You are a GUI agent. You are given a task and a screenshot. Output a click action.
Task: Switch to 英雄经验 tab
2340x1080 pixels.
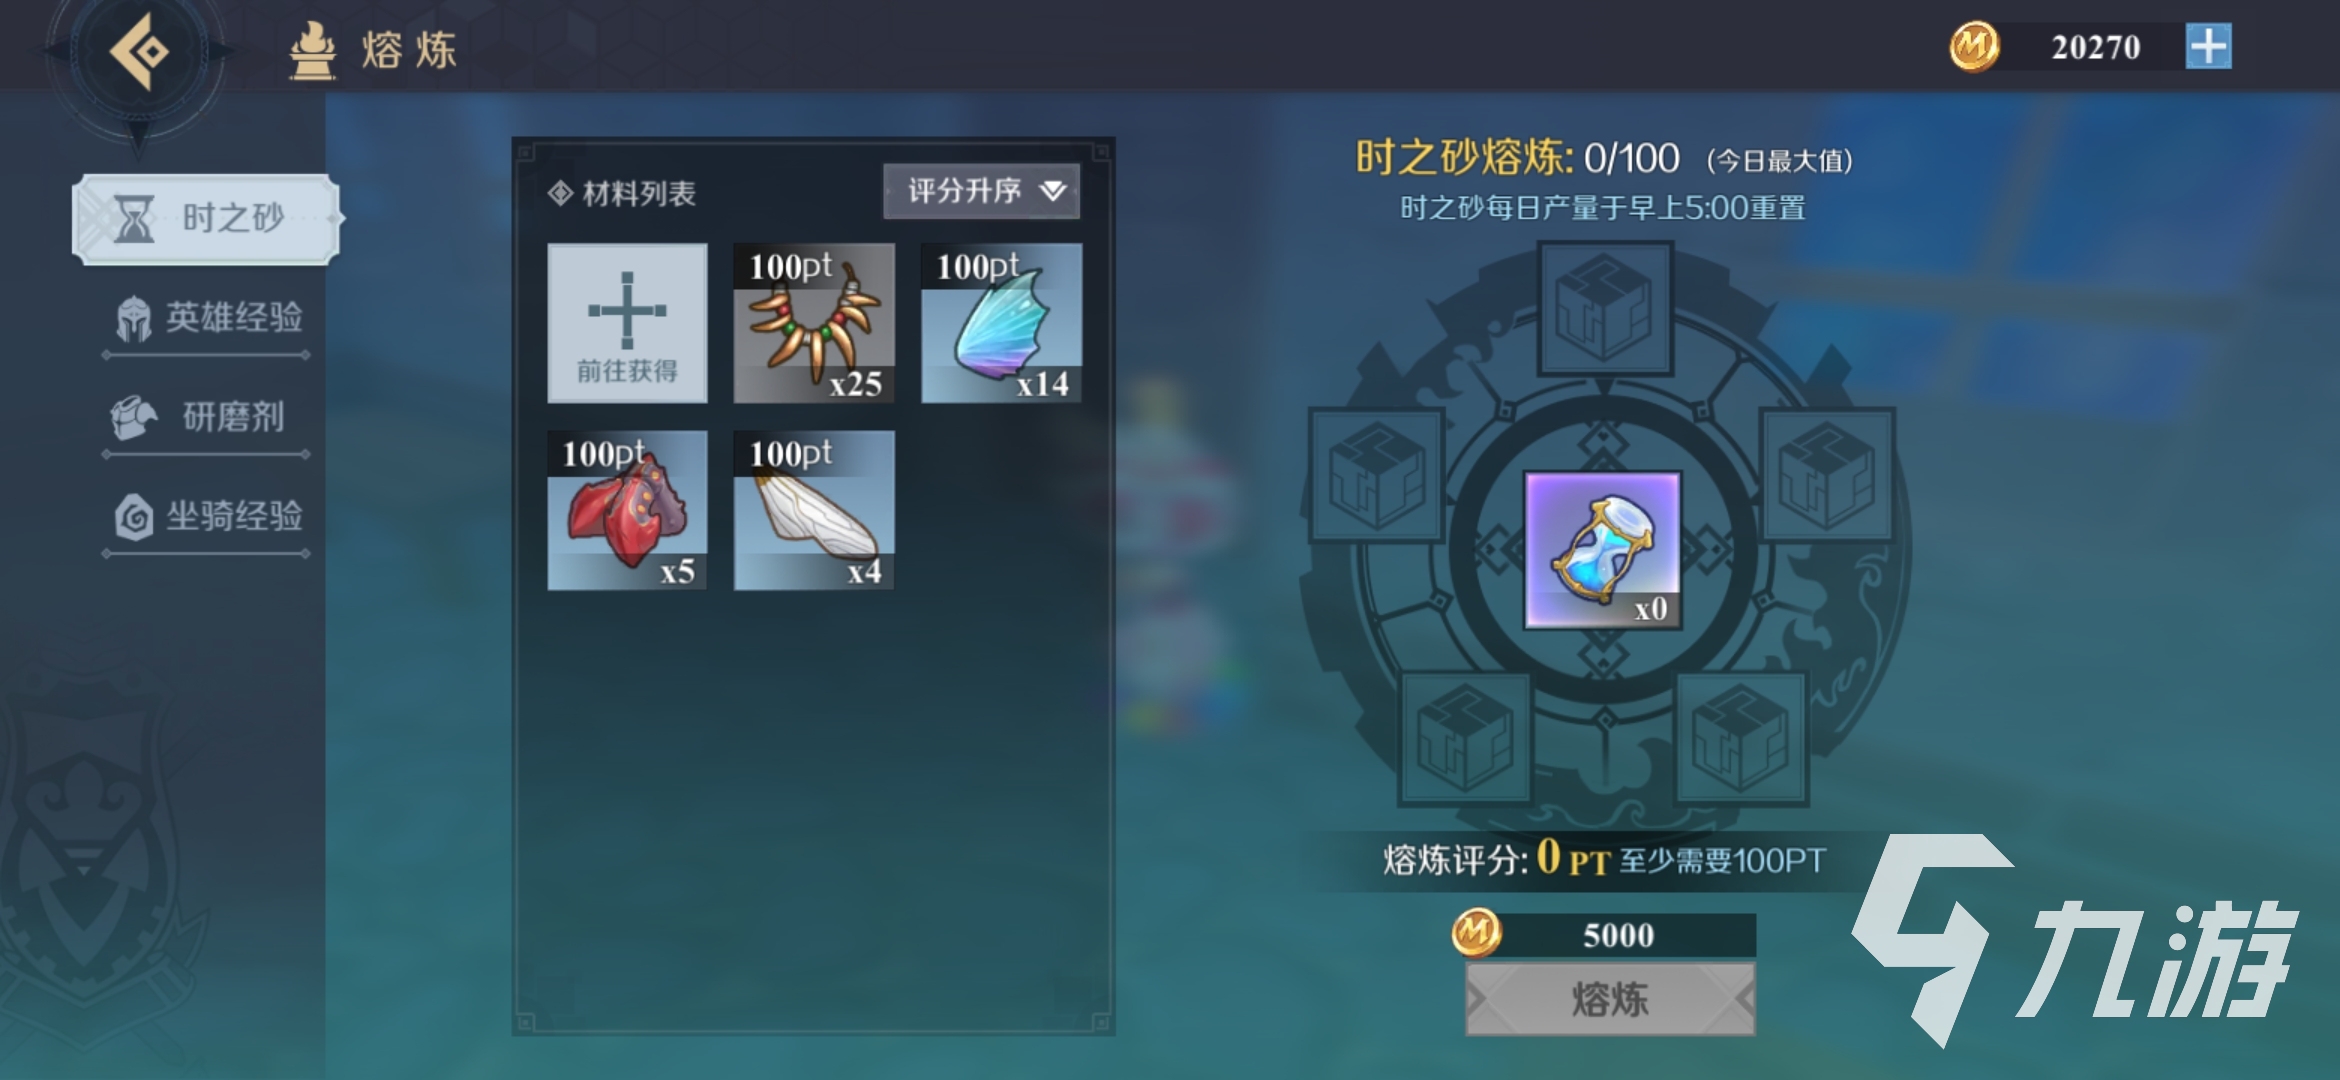207,318
